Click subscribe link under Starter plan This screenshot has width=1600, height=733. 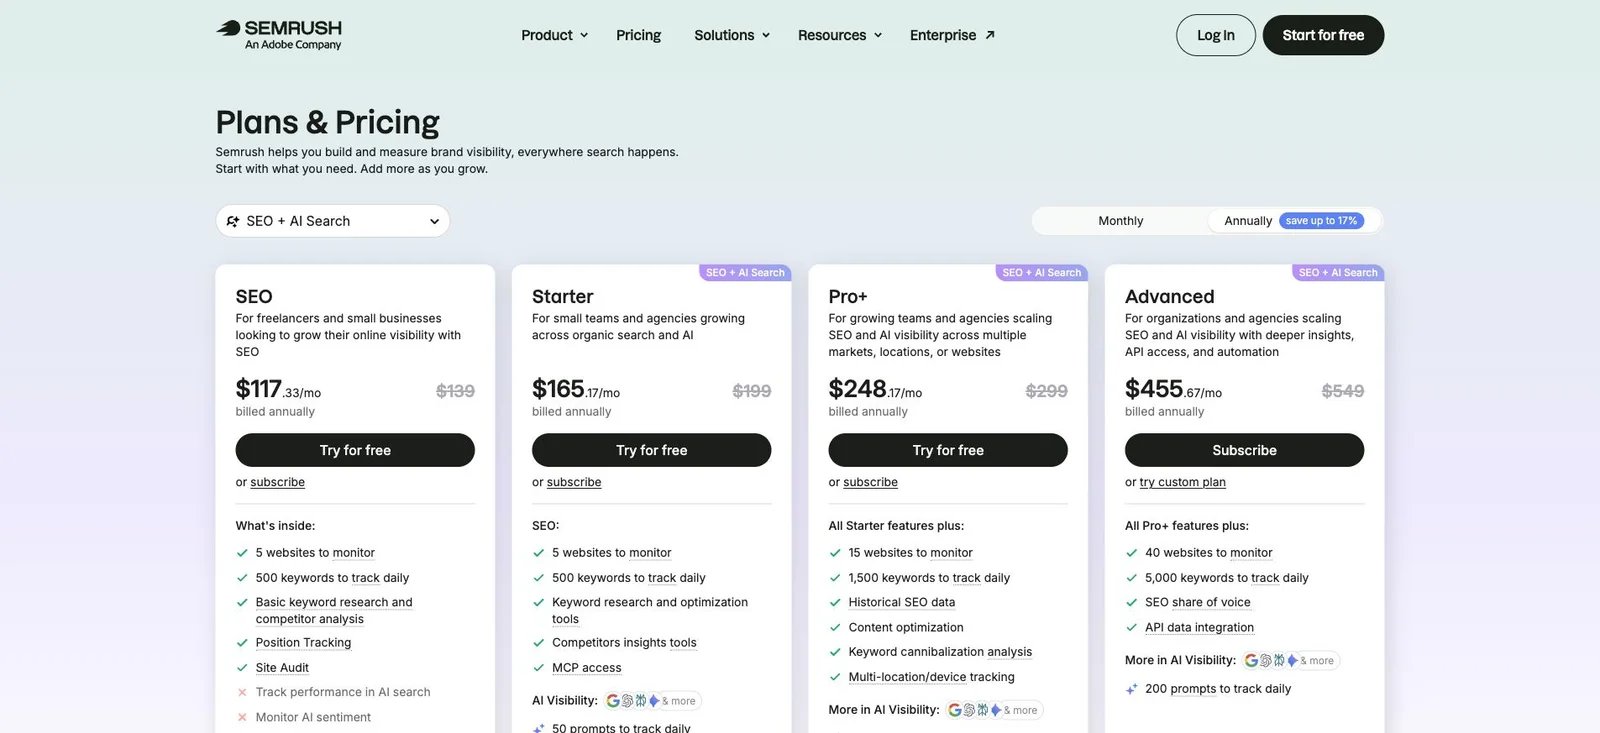click(x=574, y=482)
